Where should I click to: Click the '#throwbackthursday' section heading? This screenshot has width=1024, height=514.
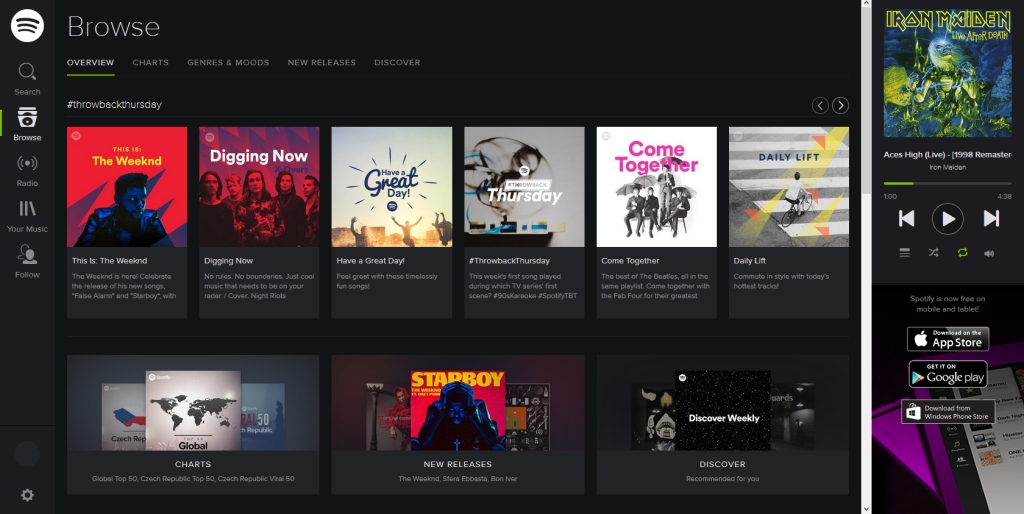click(x=114, y=104)
